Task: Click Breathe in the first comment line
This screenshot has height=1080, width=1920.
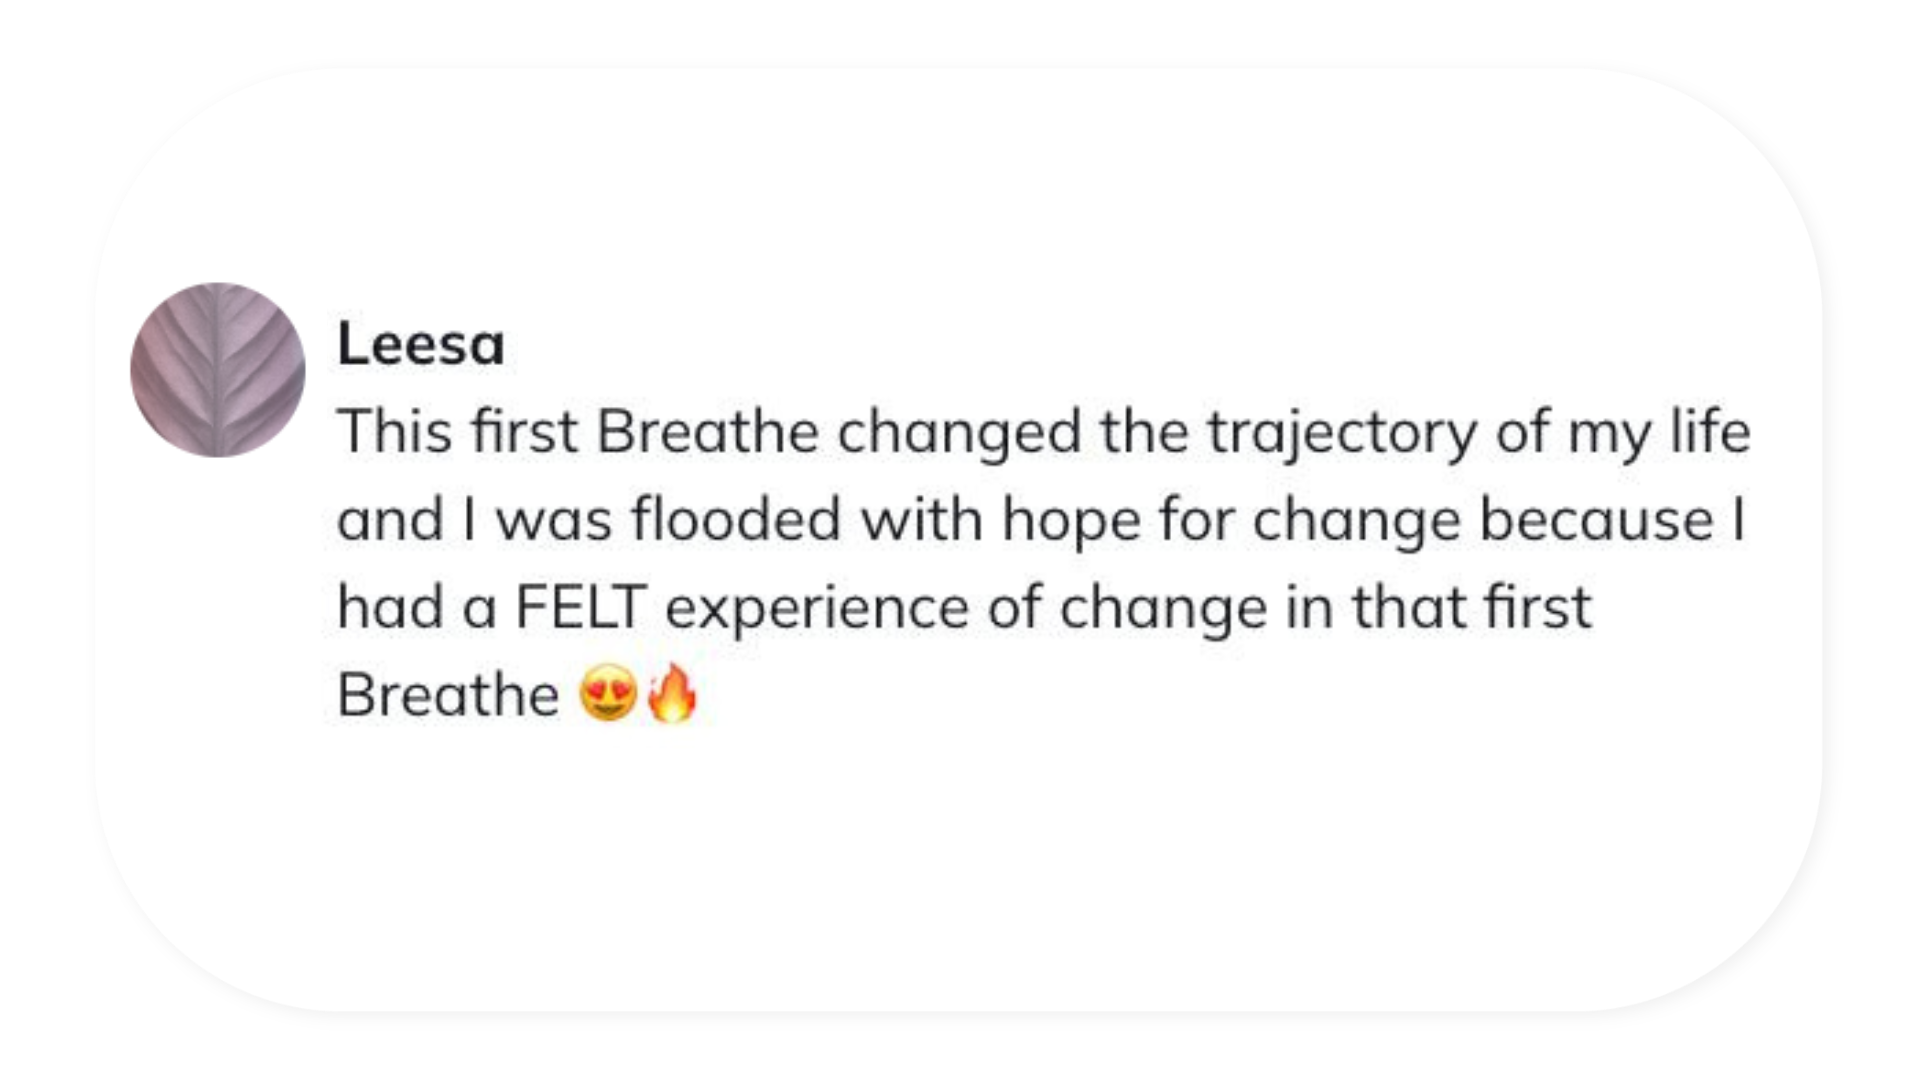Action: (708, 431)
